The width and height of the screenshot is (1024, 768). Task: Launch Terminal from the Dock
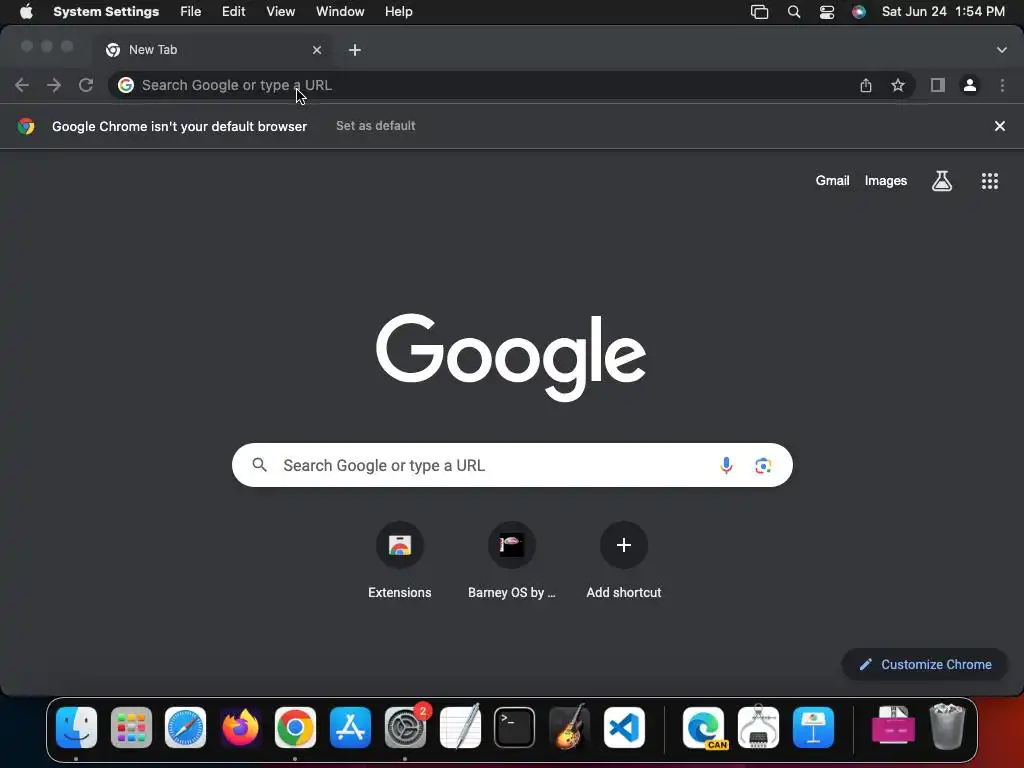[x=514, y=727]
